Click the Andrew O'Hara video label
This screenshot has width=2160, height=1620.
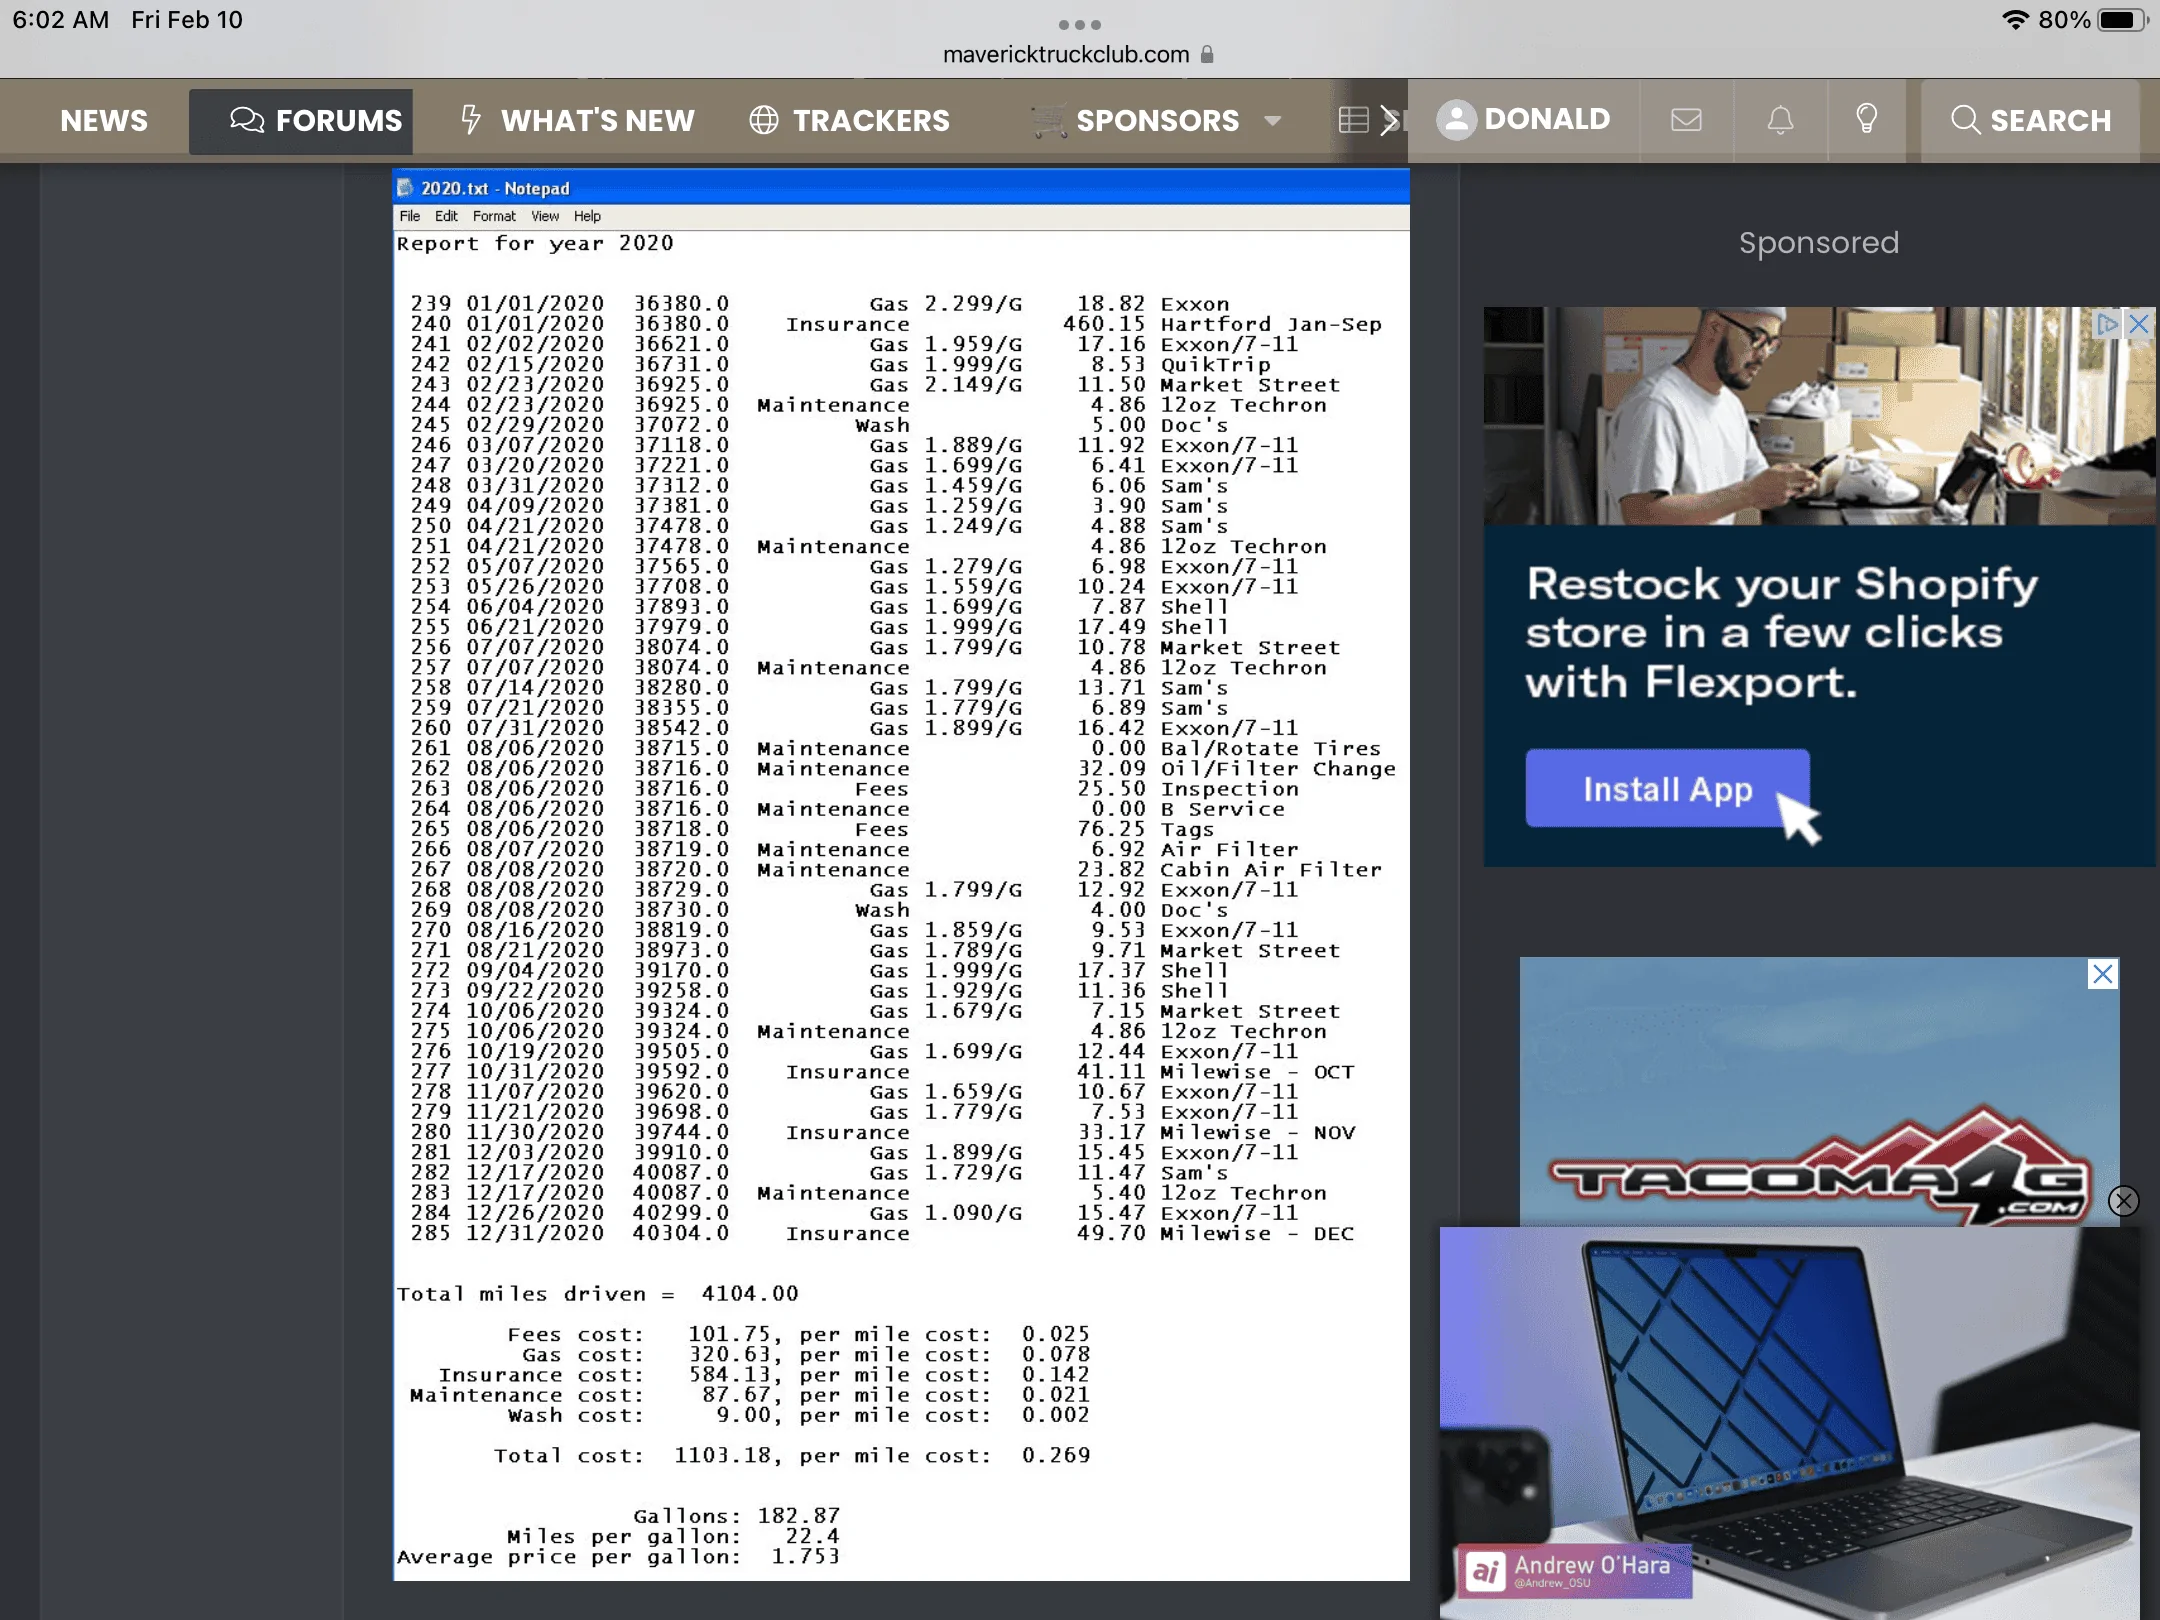[x=1573, y=1570]
